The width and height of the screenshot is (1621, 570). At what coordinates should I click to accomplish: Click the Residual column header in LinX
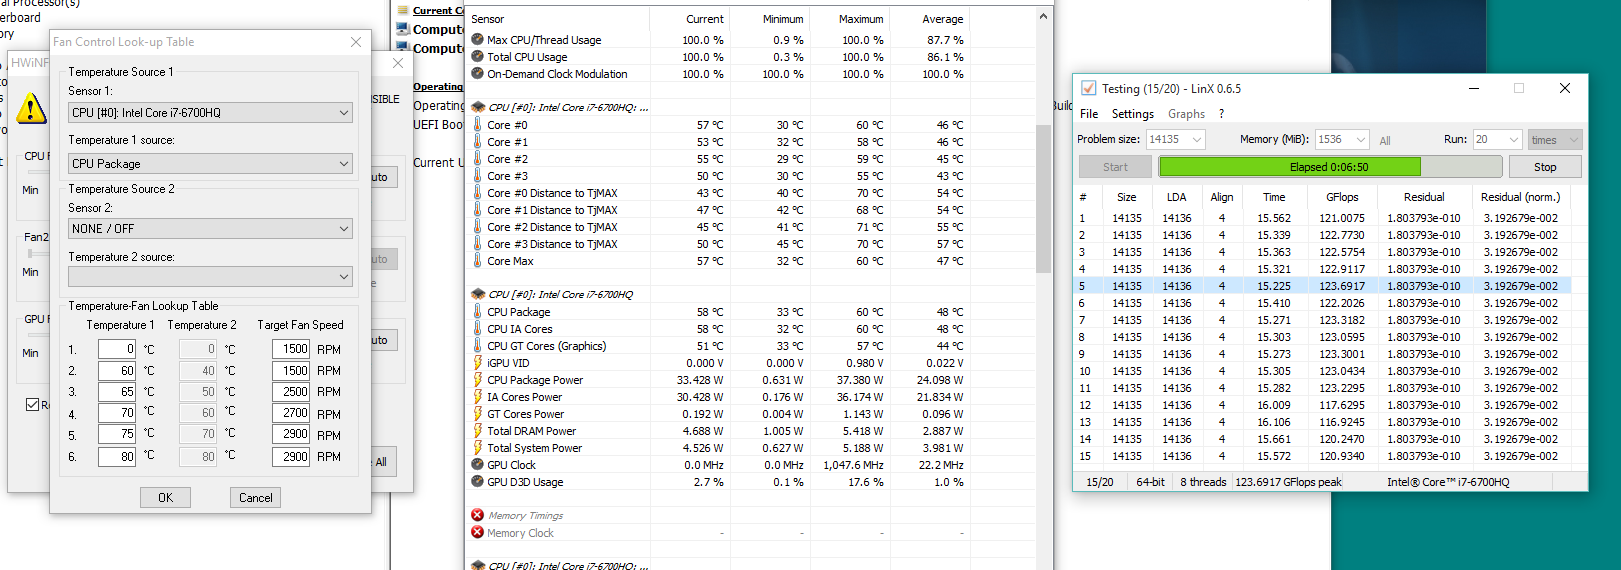point(1424,197)
